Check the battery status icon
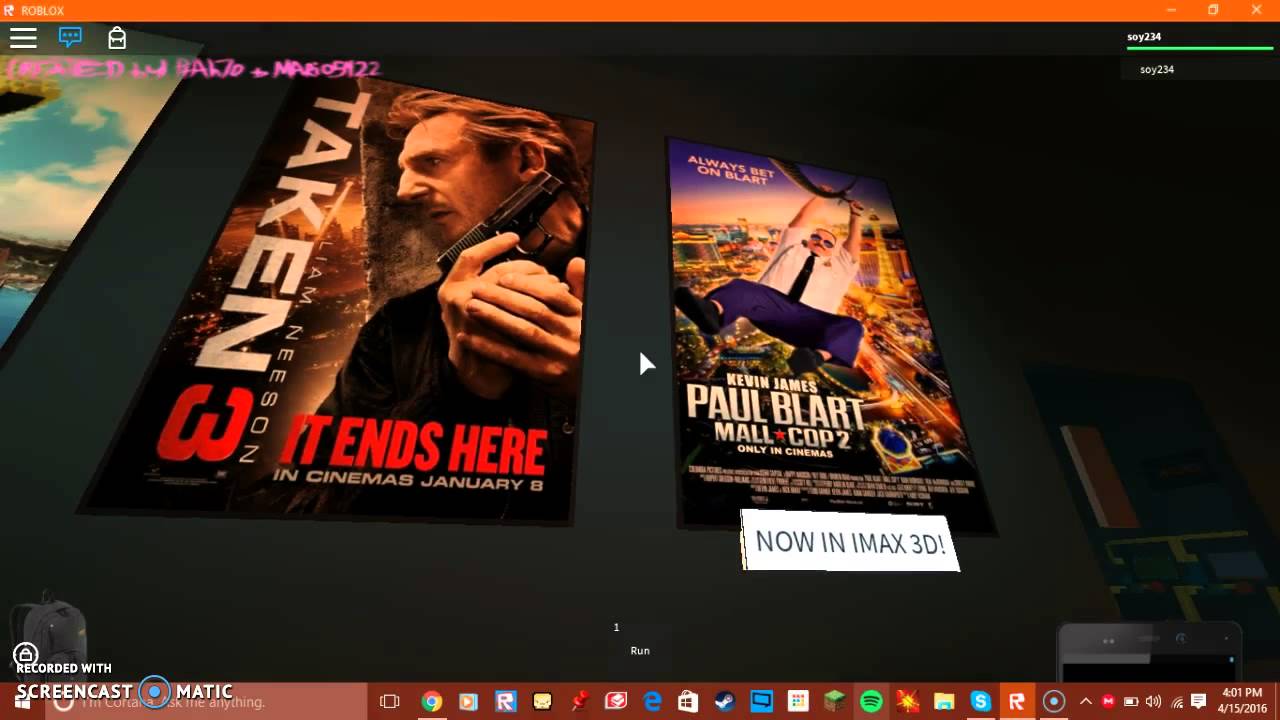Screen dimensions: 1280x720 tap(1131, 702)
